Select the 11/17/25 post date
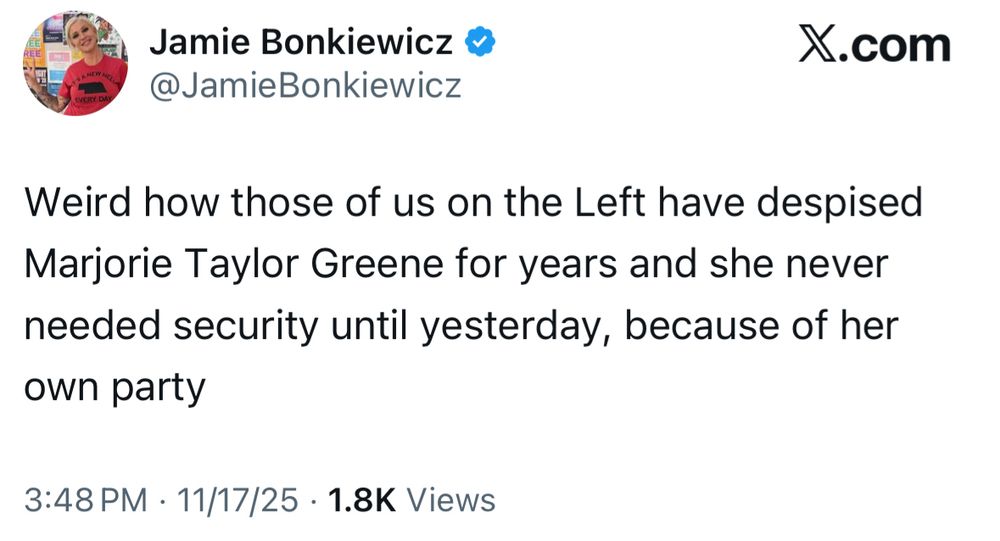1000x541 pixels. (x=234, y=498)
